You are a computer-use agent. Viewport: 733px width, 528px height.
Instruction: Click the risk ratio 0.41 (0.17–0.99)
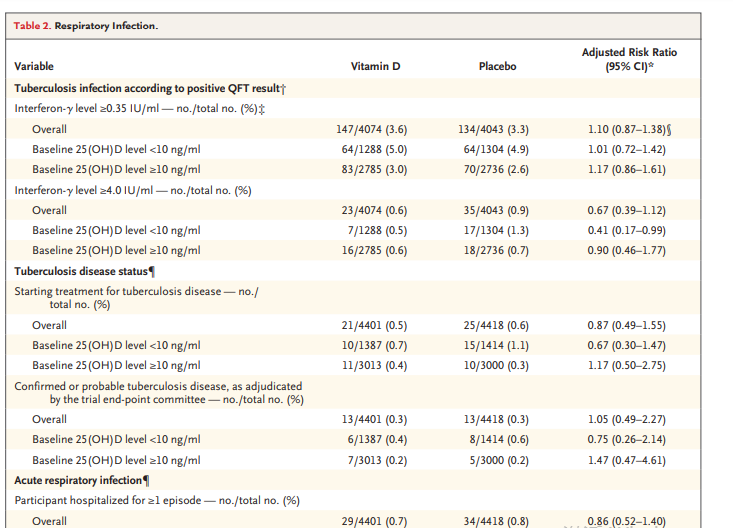626,231
